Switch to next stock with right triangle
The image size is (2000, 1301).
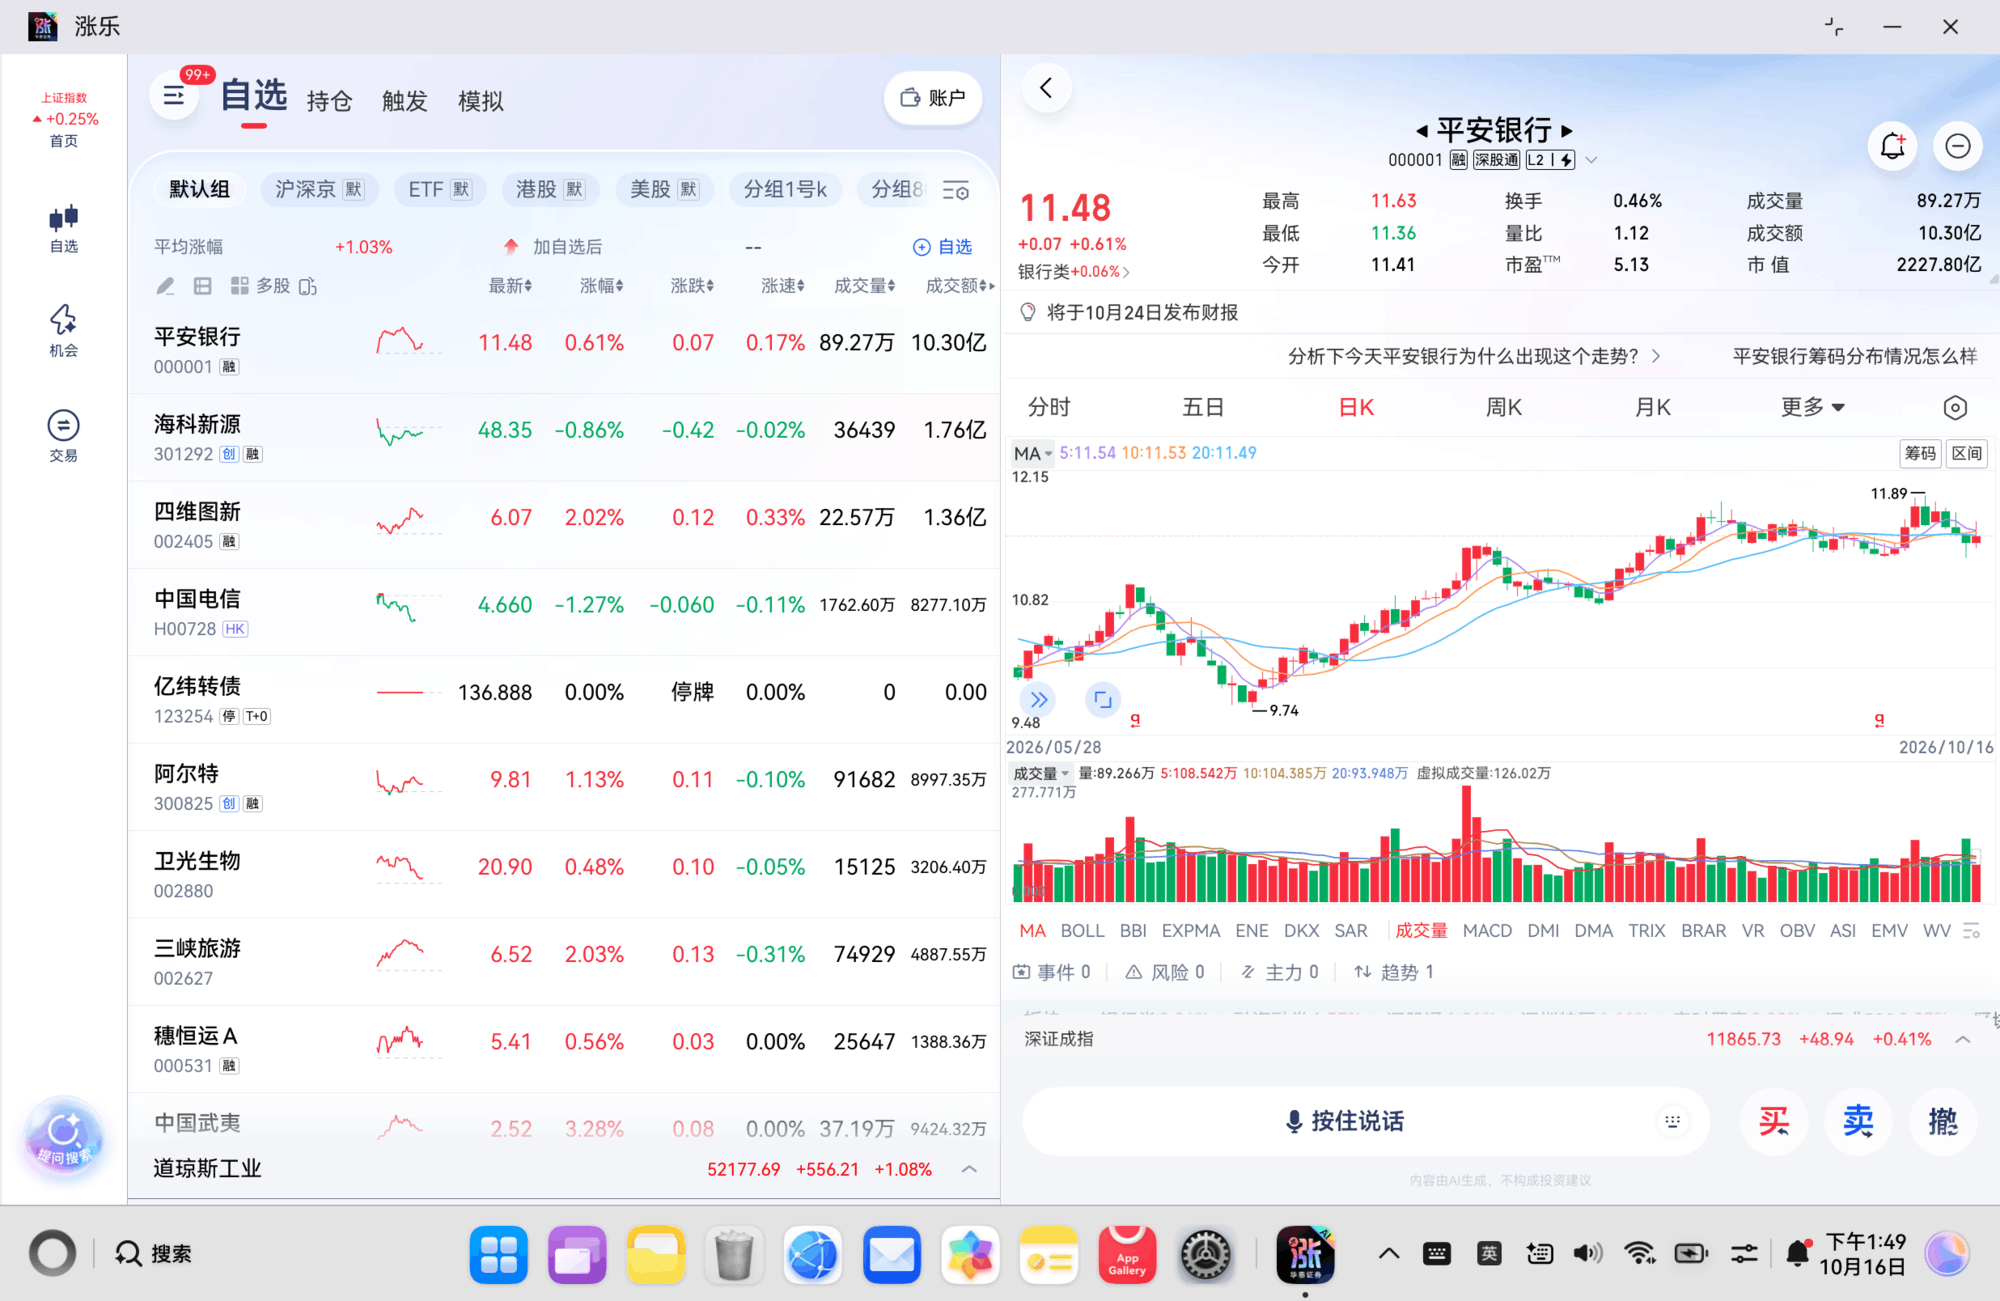1567,131
